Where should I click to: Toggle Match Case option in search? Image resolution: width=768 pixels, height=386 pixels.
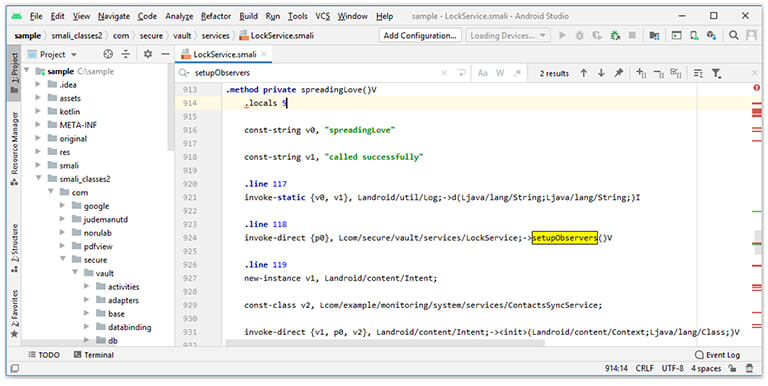(482, 73)
